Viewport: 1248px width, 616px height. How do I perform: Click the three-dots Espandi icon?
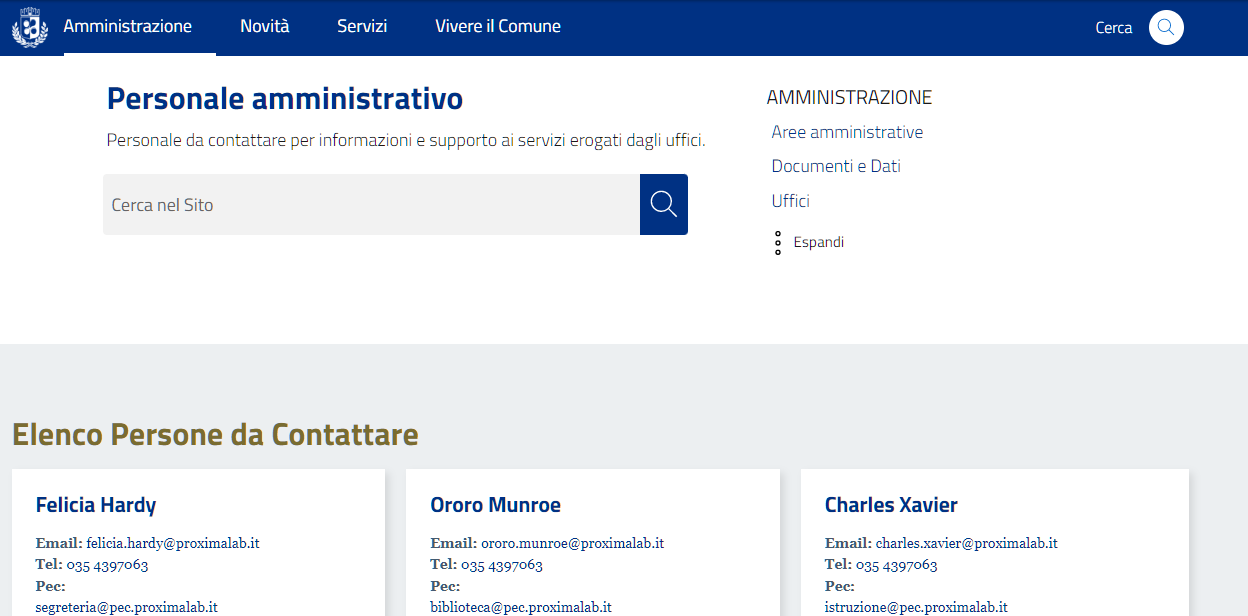778,243
